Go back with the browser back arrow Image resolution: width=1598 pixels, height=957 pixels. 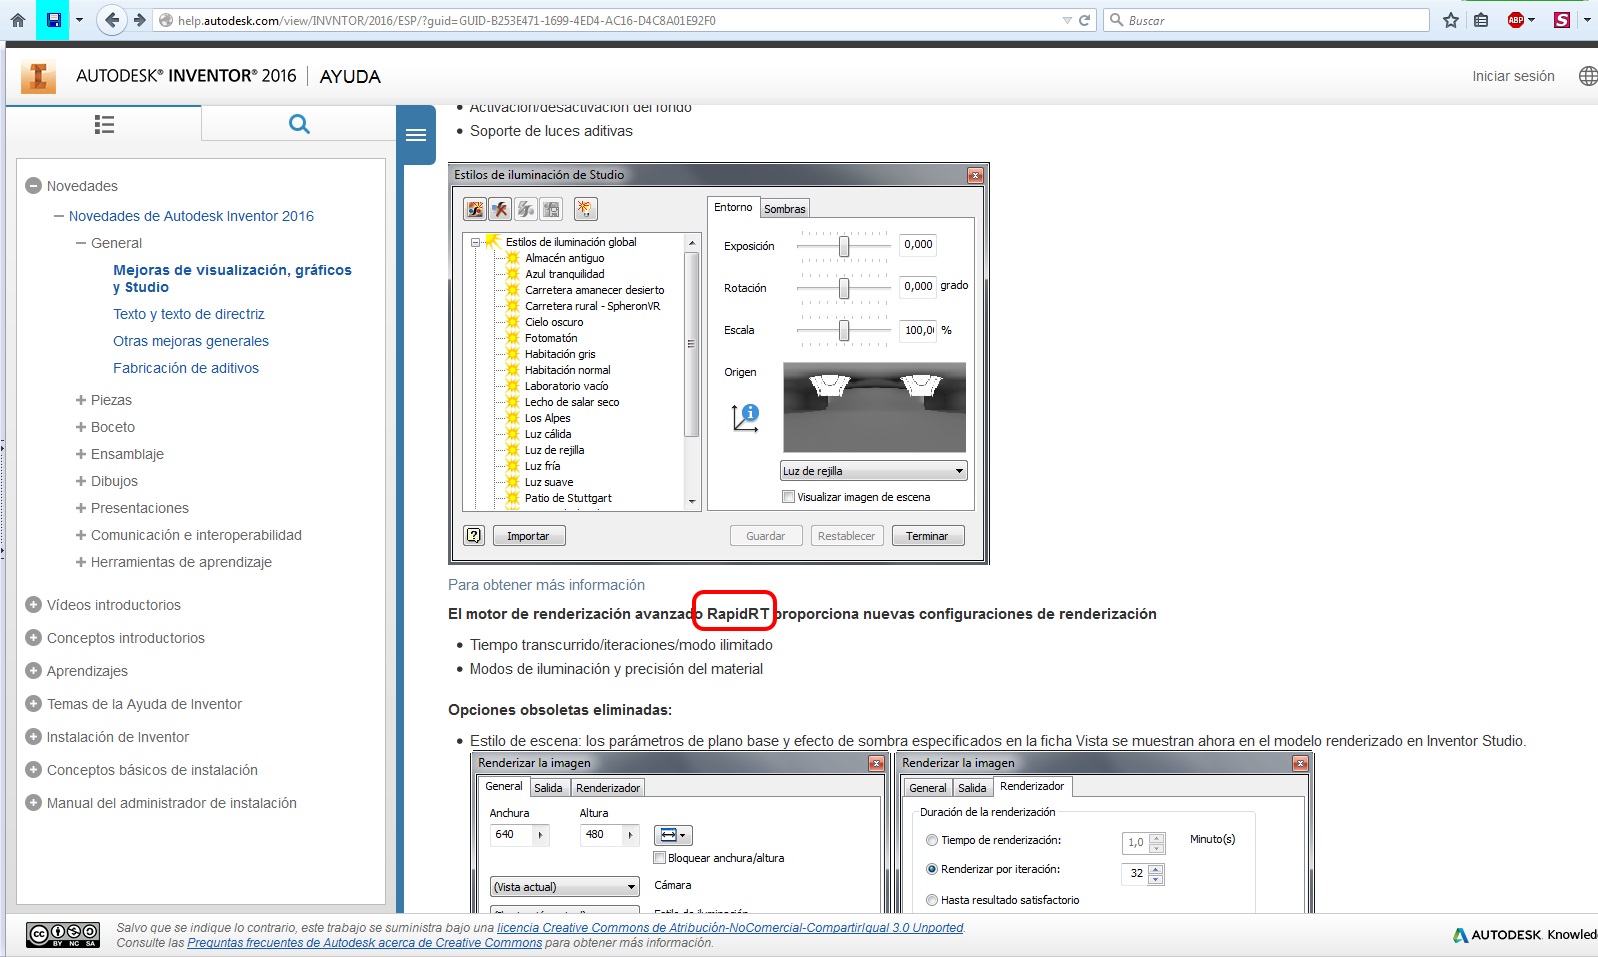point(112,20)
